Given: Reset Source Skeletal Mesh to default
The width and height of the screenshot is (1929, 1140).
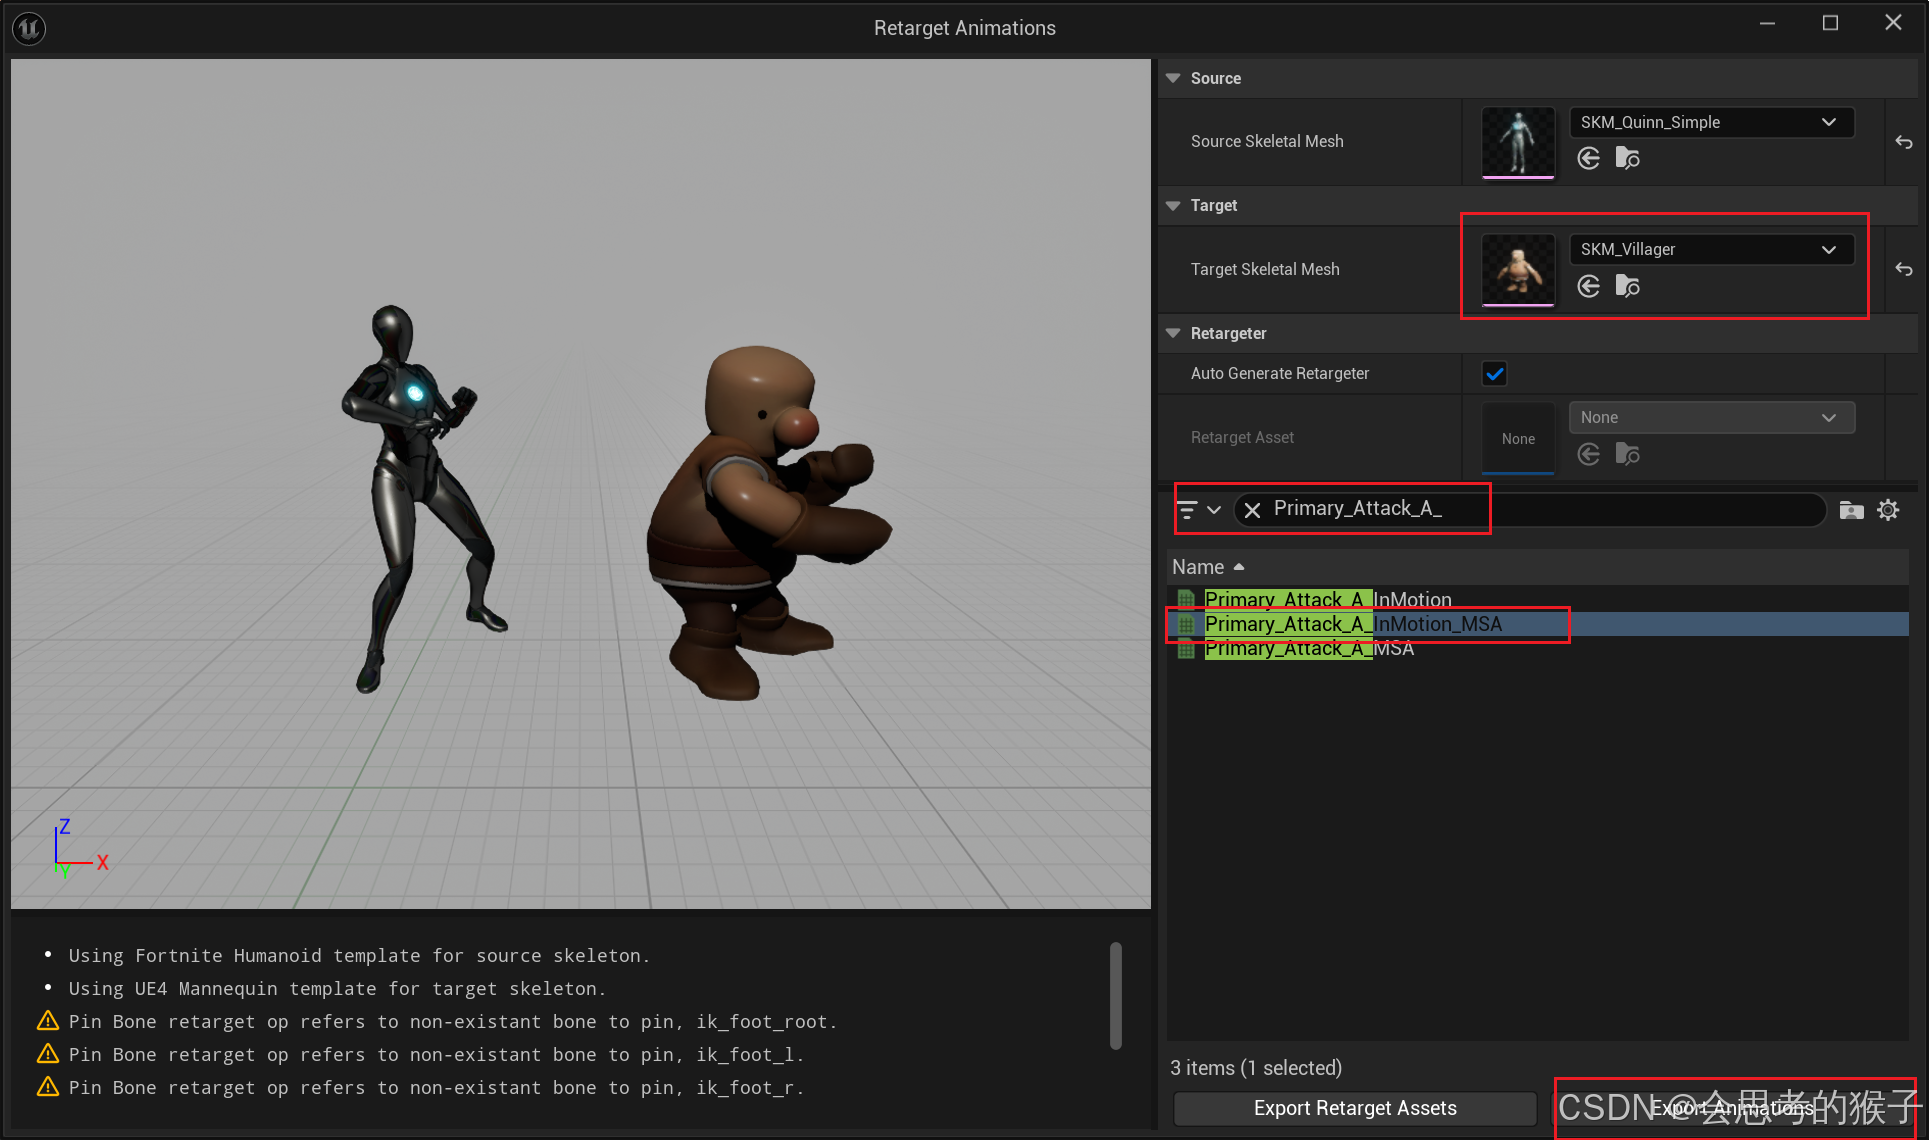Looking at the screenshot, I should [x=1903, y=142].
